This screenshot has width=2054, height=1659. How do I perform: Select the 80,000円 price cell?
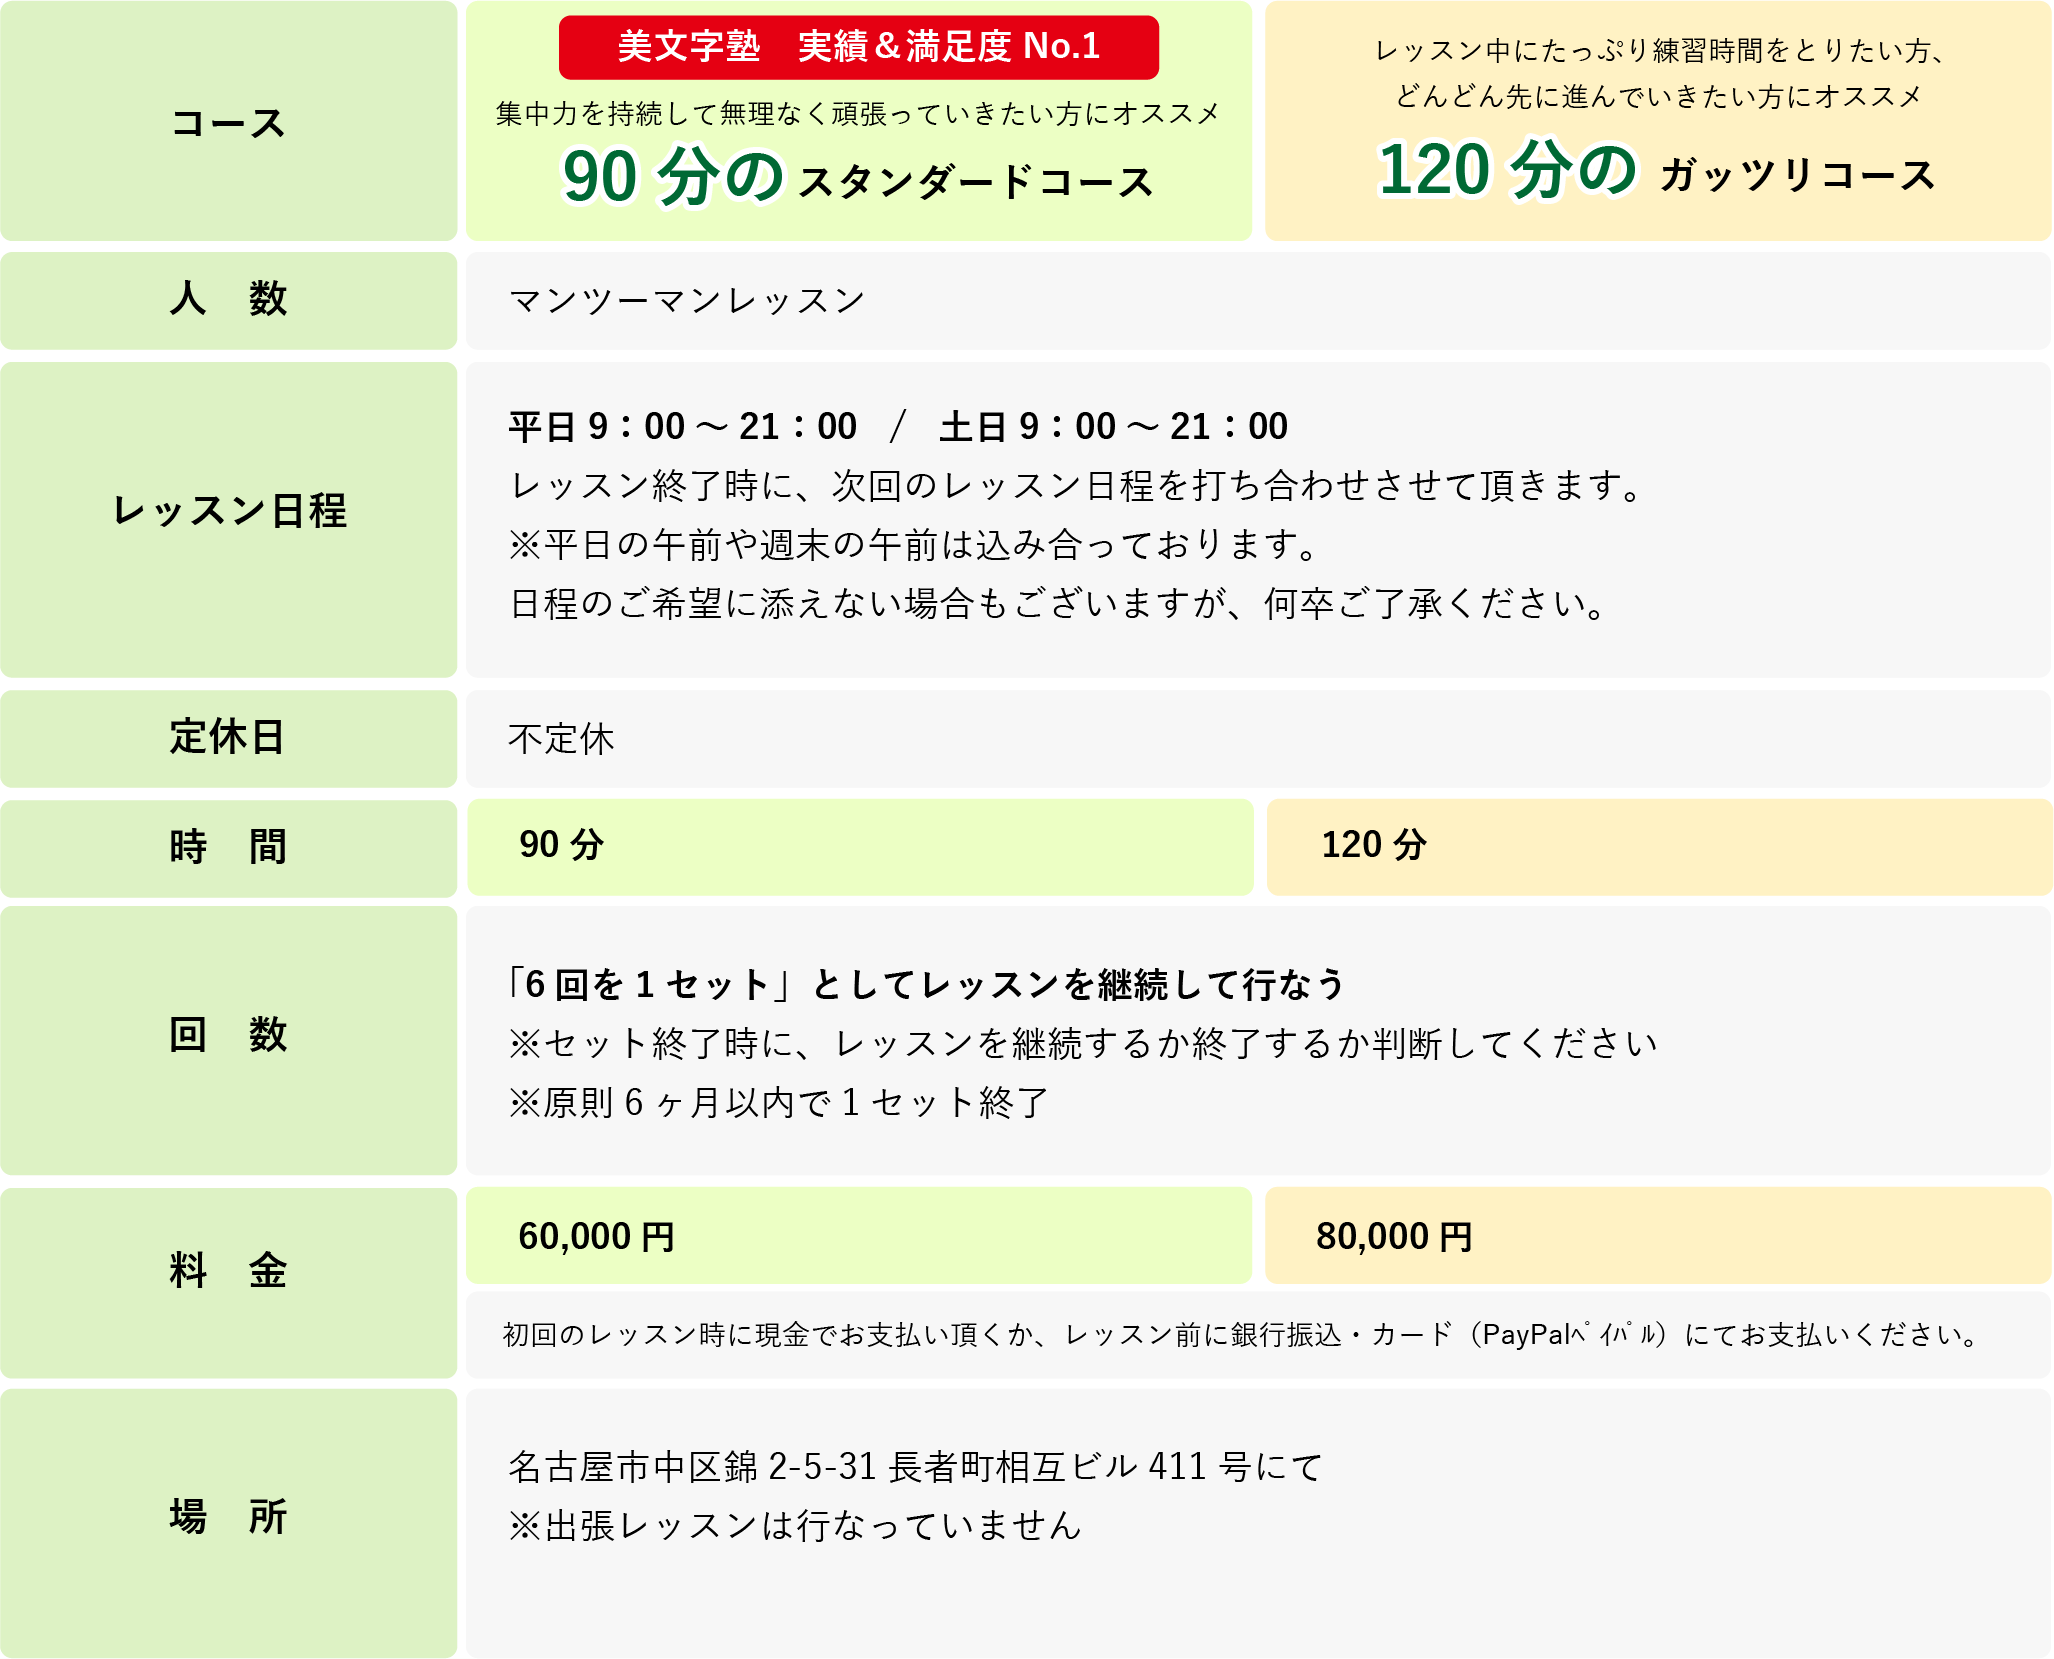[x=1657, y=1237]
